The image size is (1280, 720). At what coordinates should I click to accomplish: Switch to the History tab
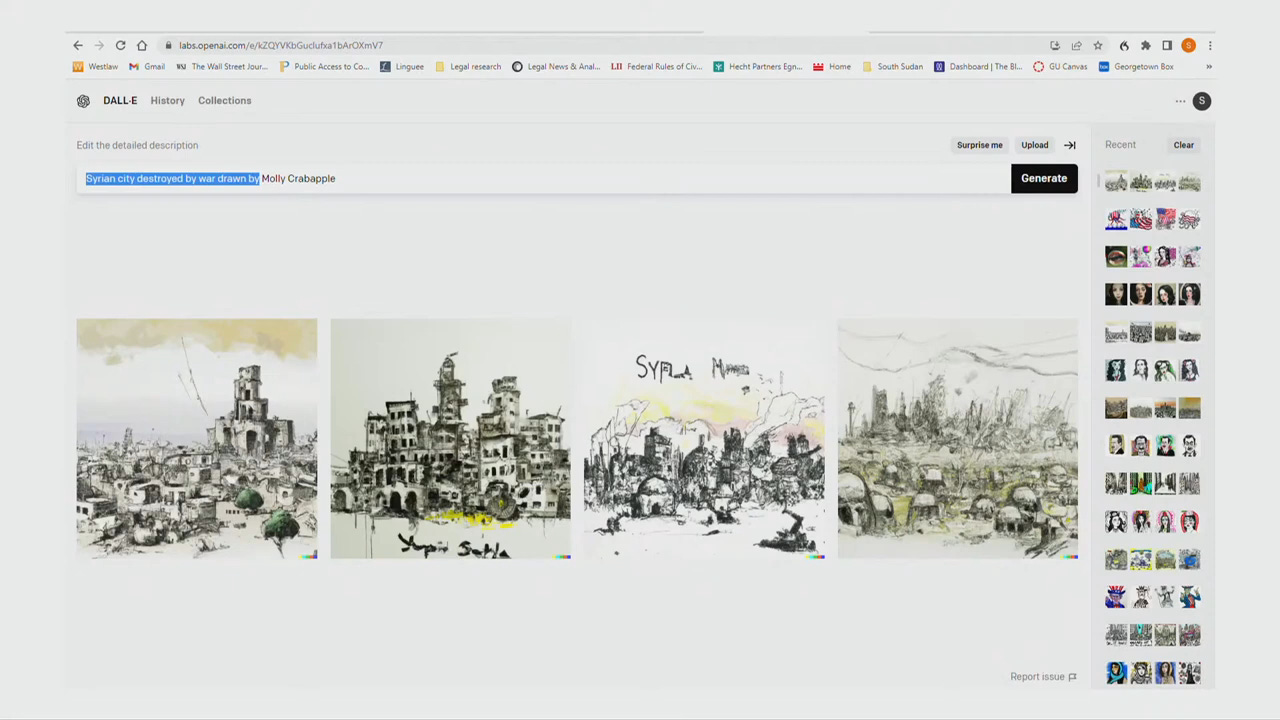(168, 101)
